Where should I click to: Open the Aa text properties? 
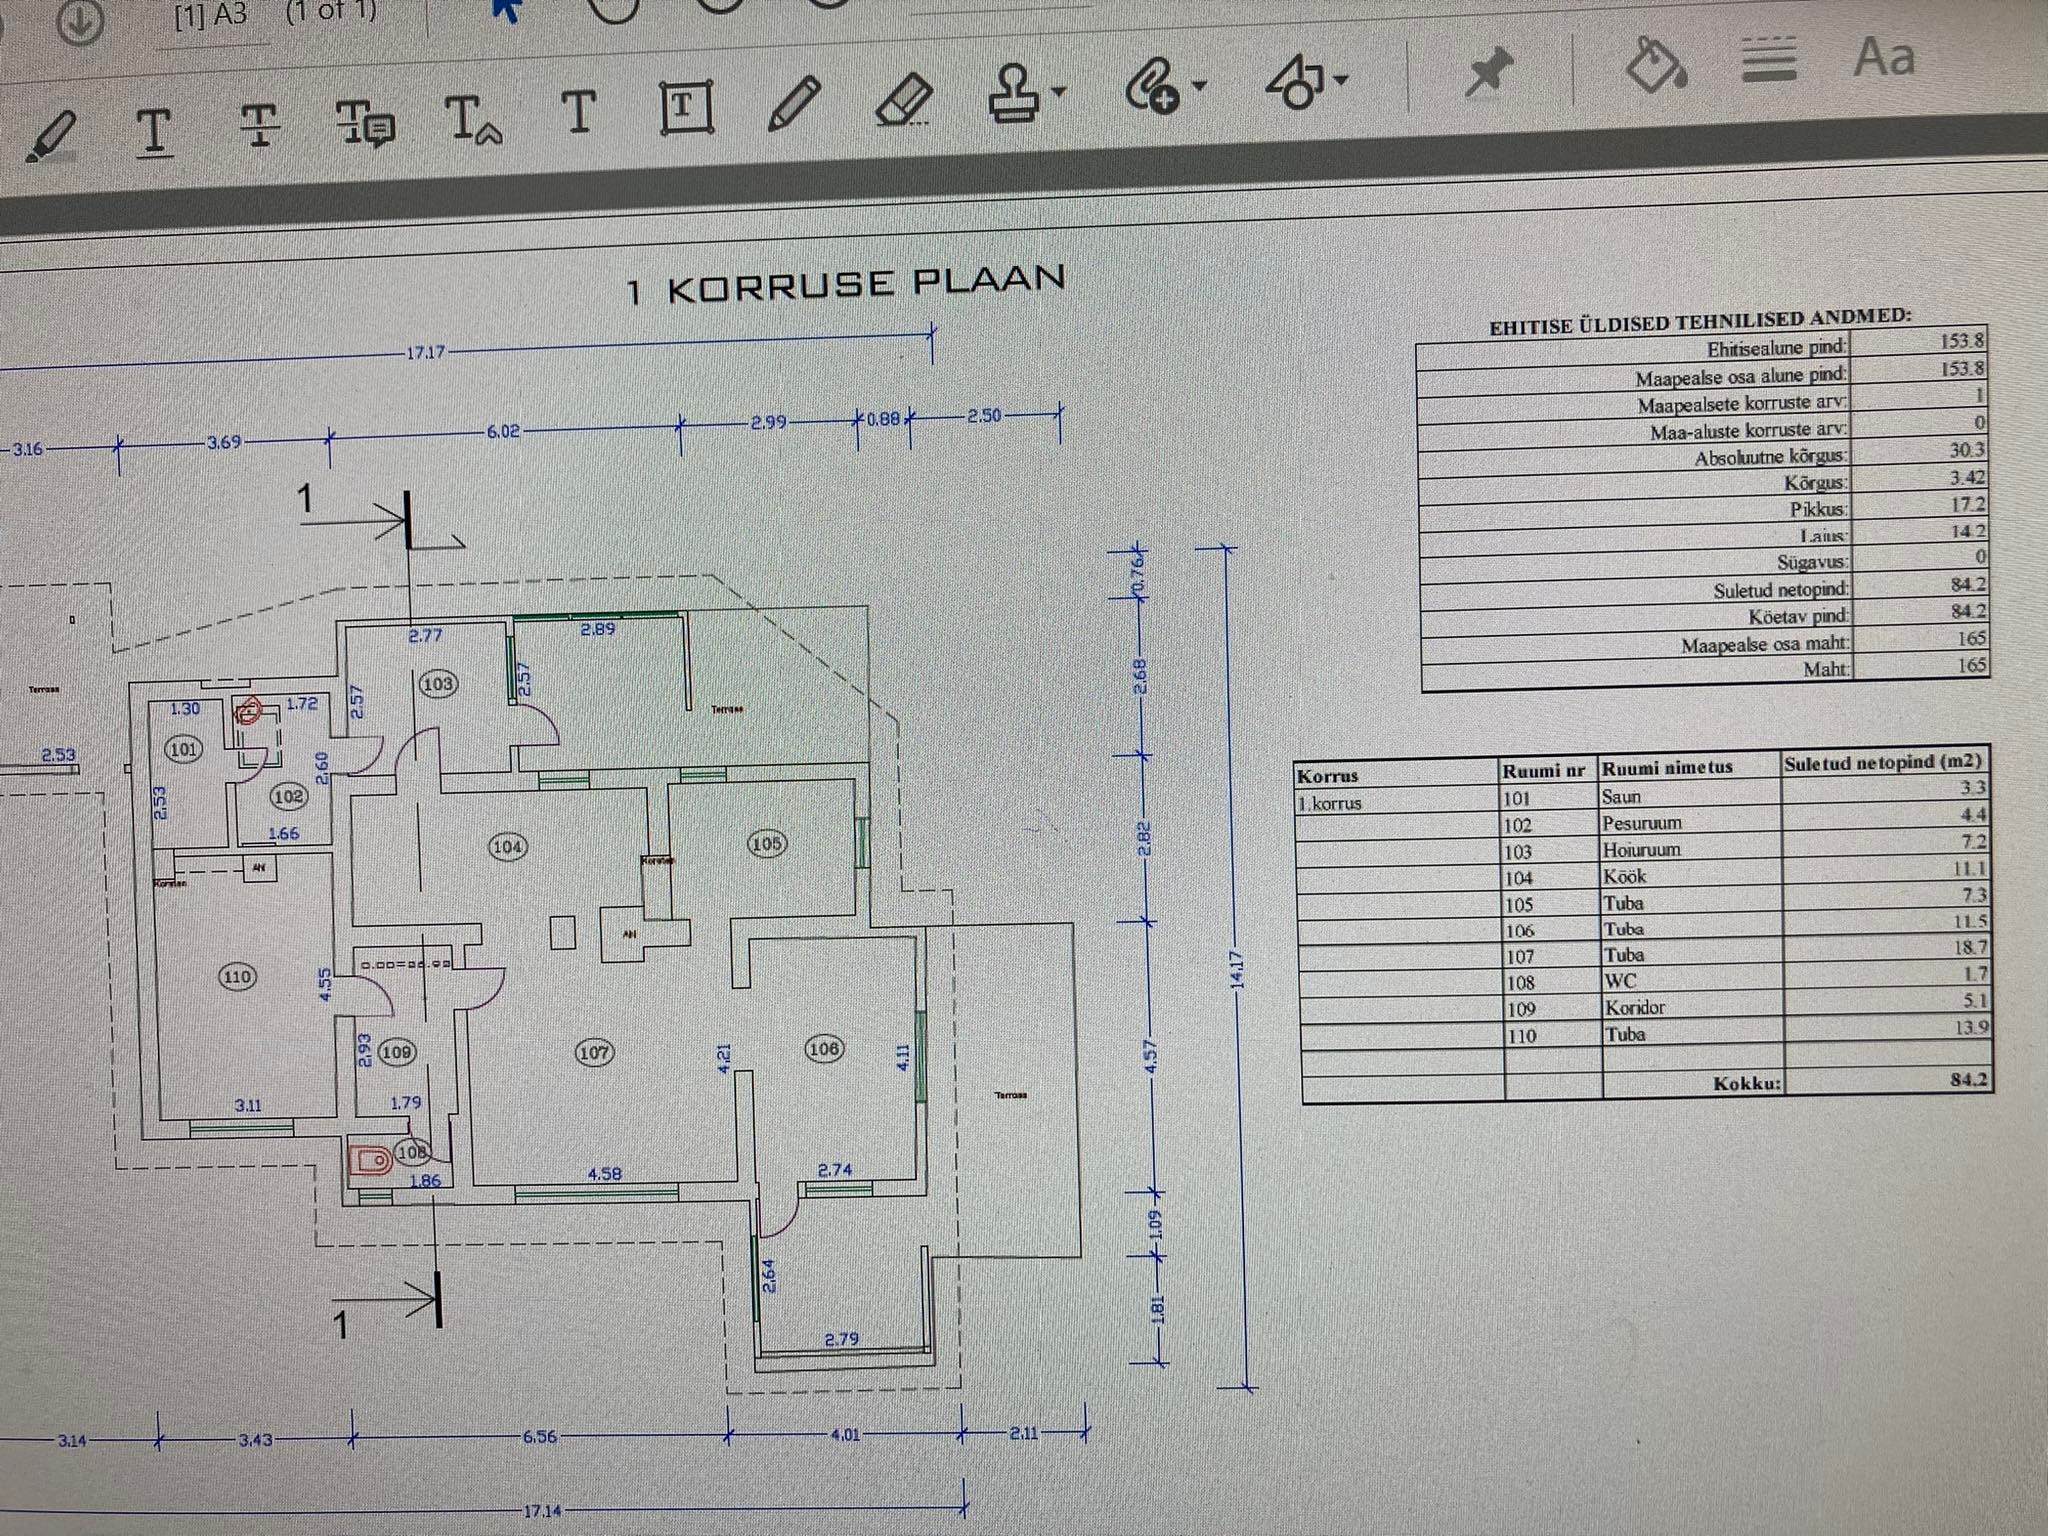(x=1884, y=56)
